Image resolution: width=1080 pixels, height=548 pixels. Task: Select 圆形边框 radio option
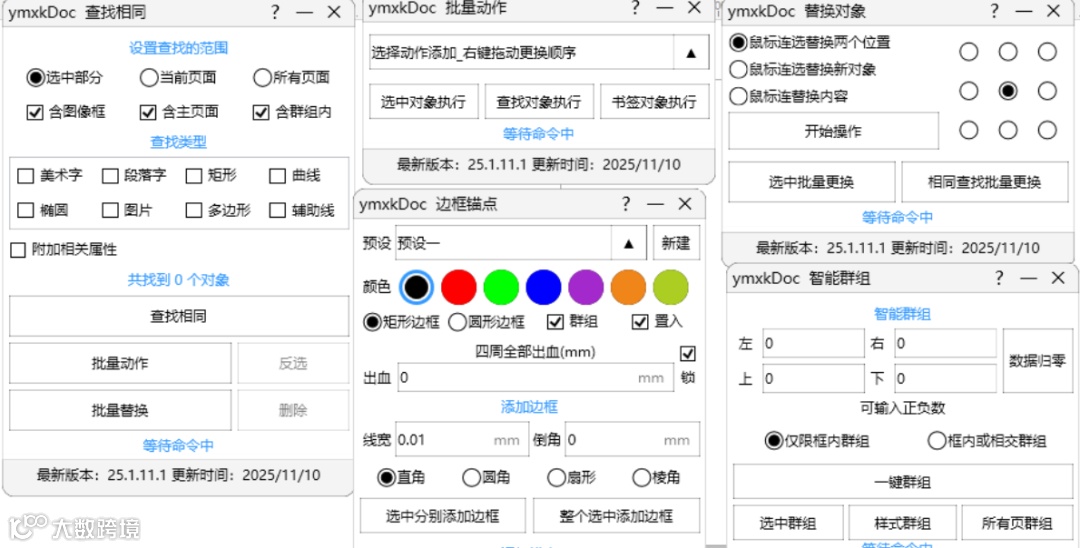coord(487,322)
